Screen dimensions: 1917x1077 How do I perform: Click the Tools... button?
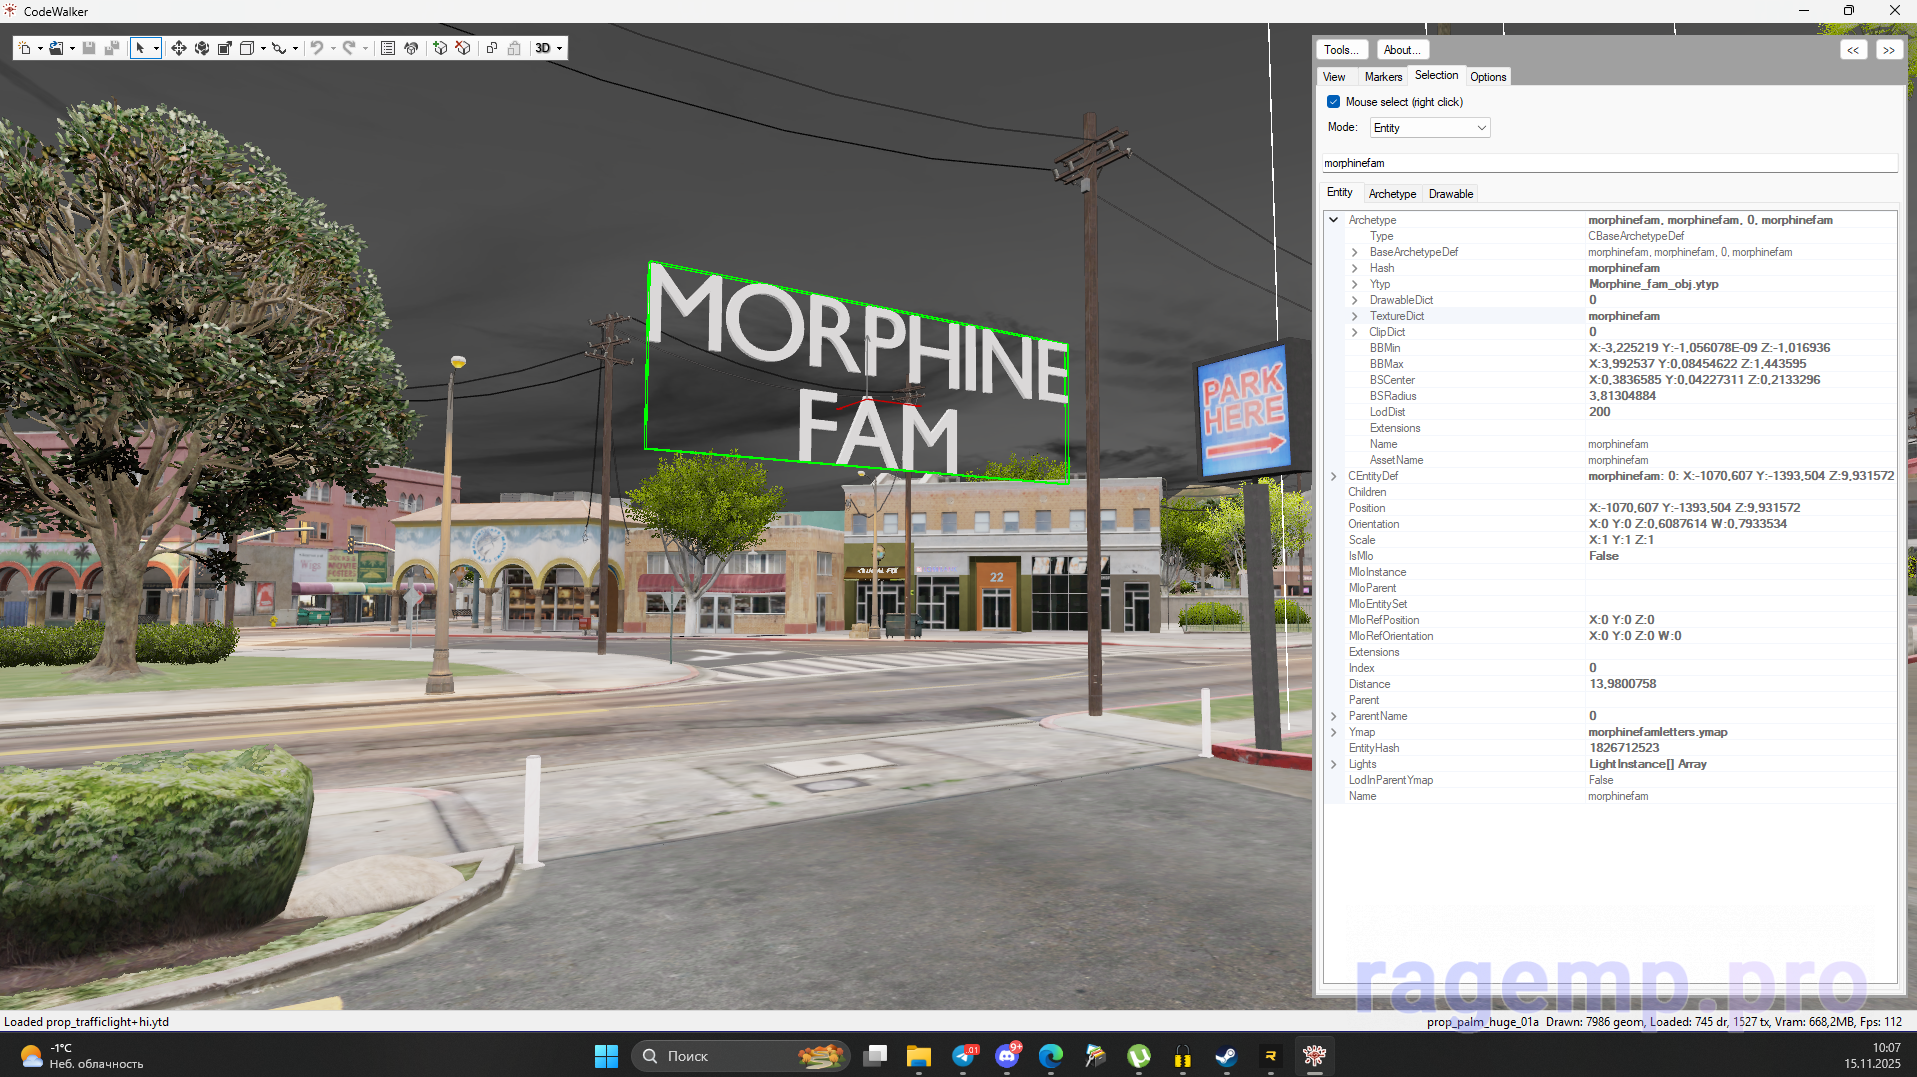[1341, 50]
